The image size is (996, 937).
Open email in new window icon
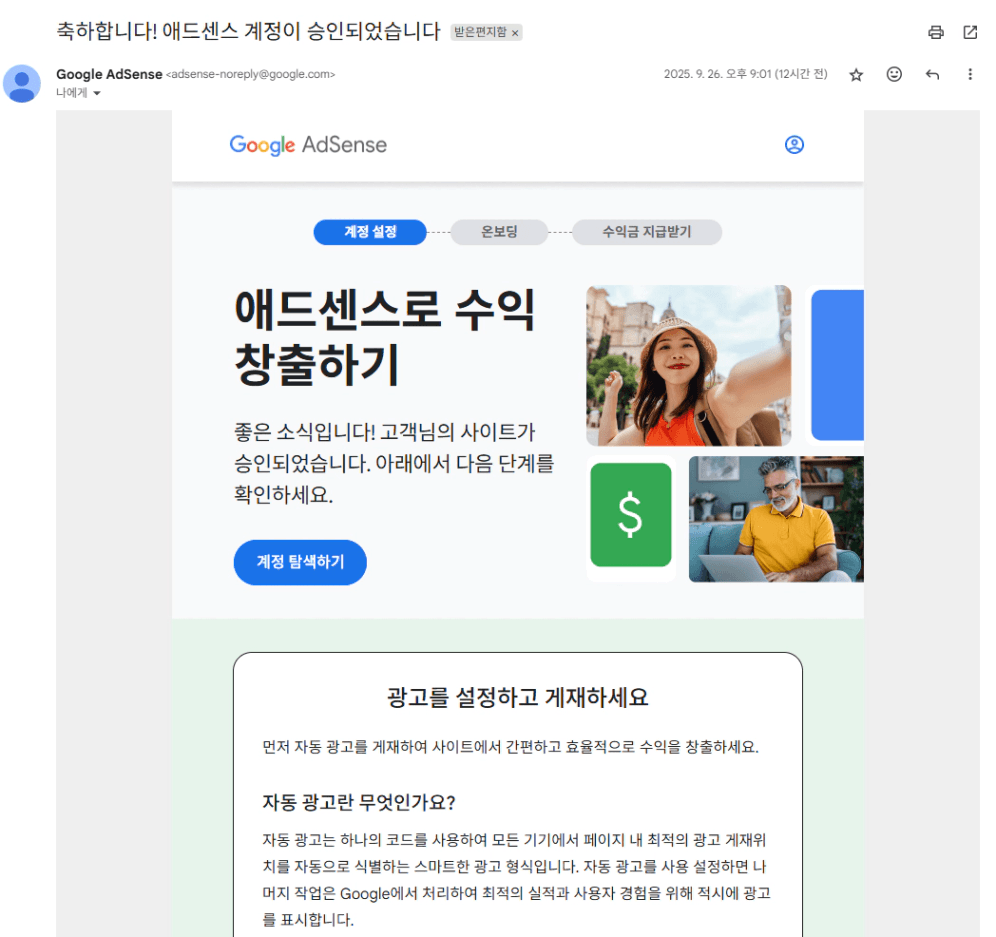pyautogui.click(x=970, y=32)
